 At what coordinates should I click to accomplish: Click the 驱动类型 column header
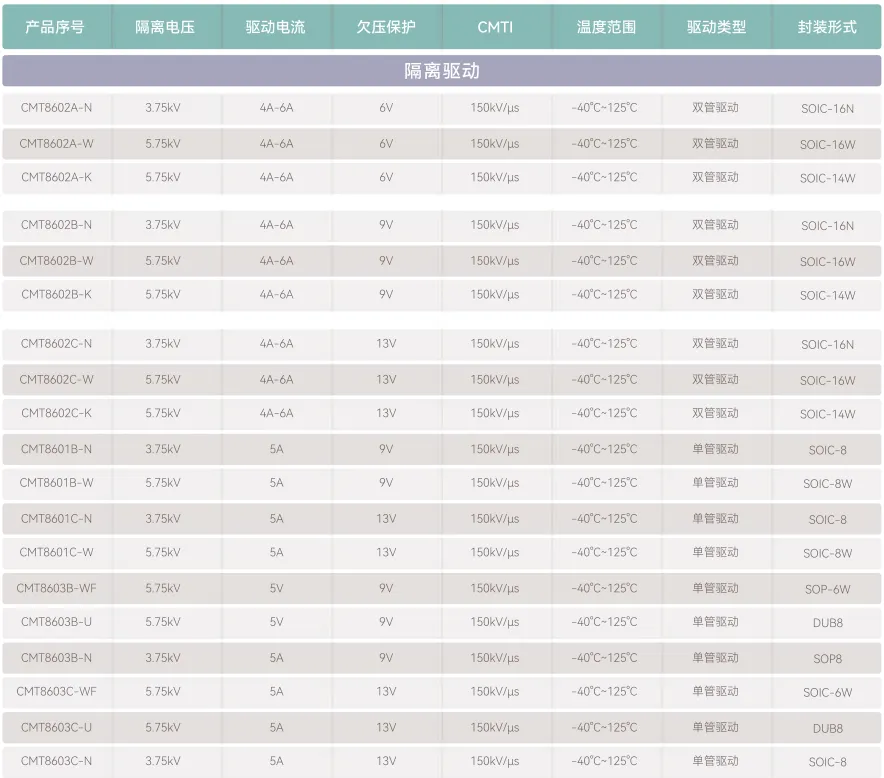pos(716,27)
